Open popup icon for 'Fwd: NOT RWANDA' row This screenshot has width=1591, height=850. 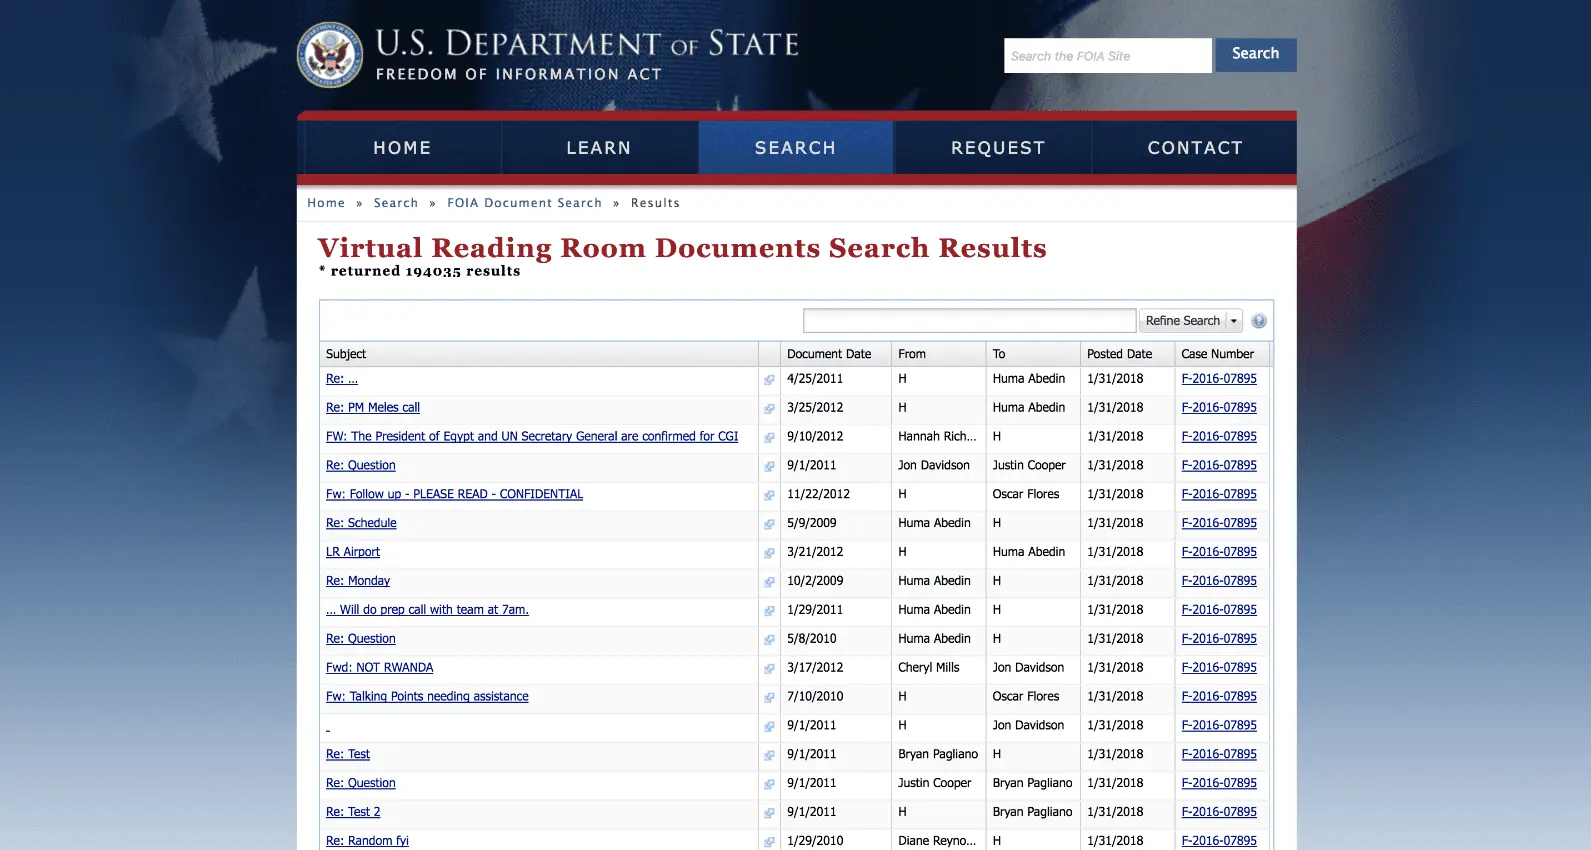(x=769, y=668)
